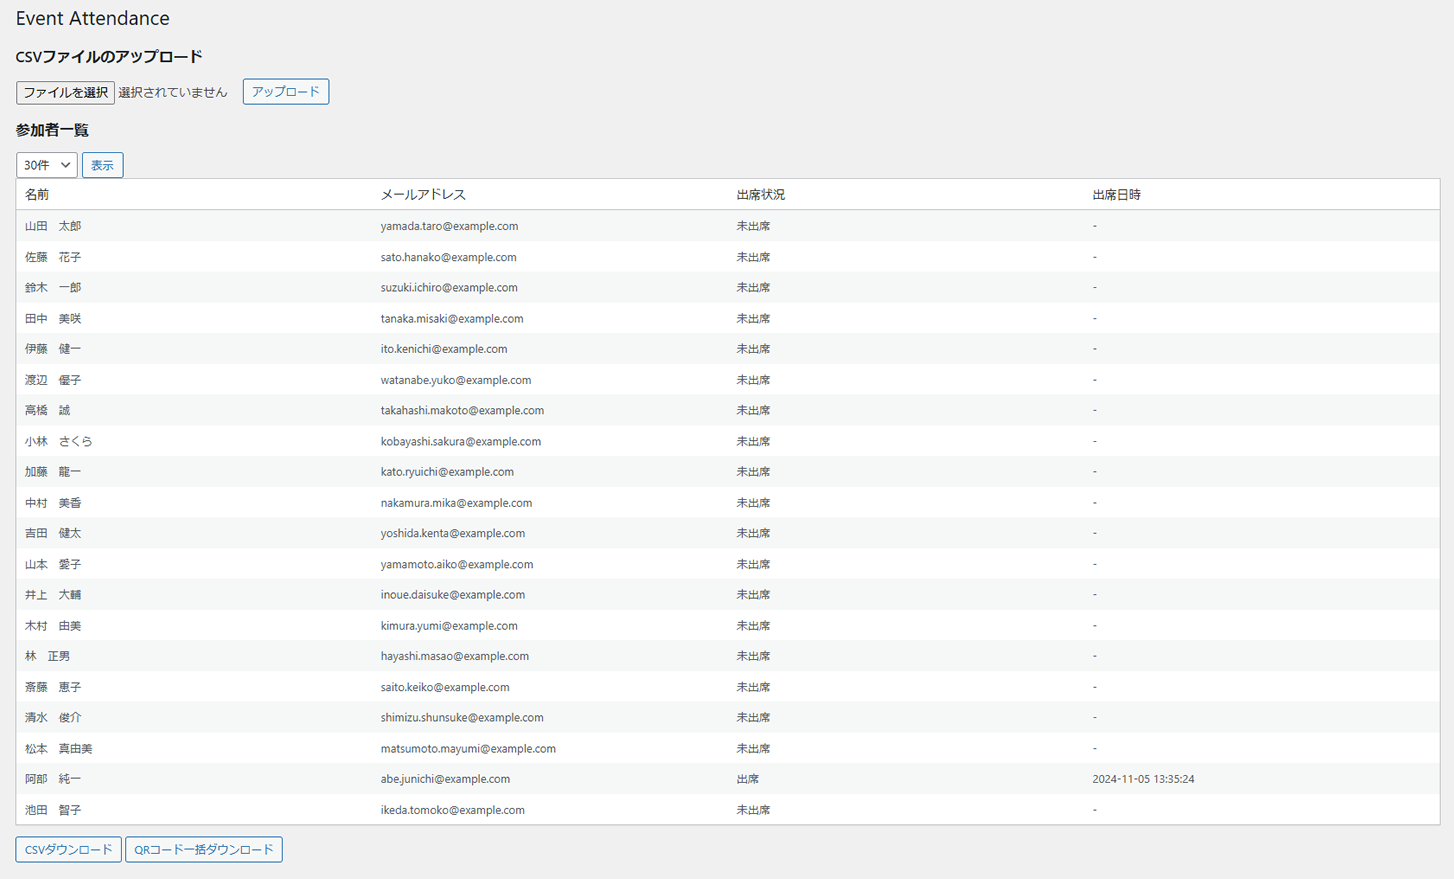Select the name 阿部 純一

point(53,779)
